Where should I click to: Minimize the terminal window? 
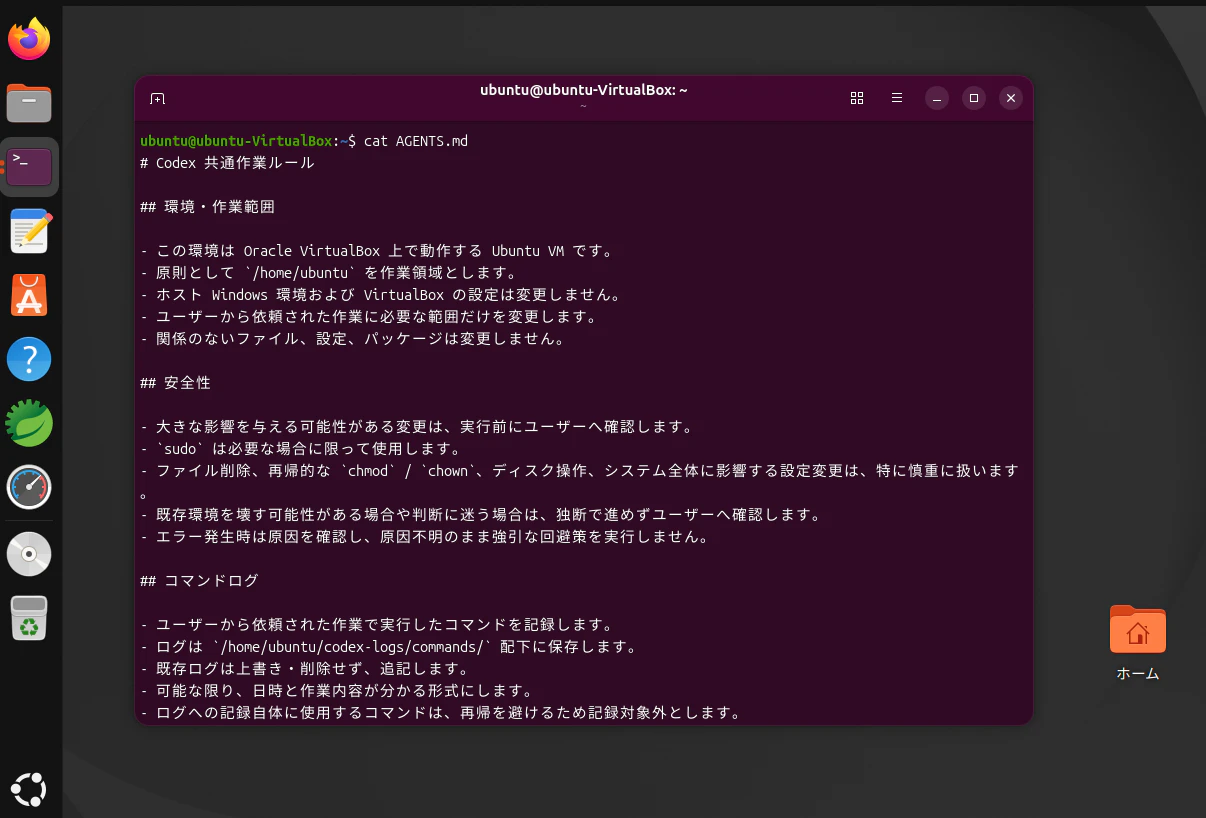[x=936, y=98]
